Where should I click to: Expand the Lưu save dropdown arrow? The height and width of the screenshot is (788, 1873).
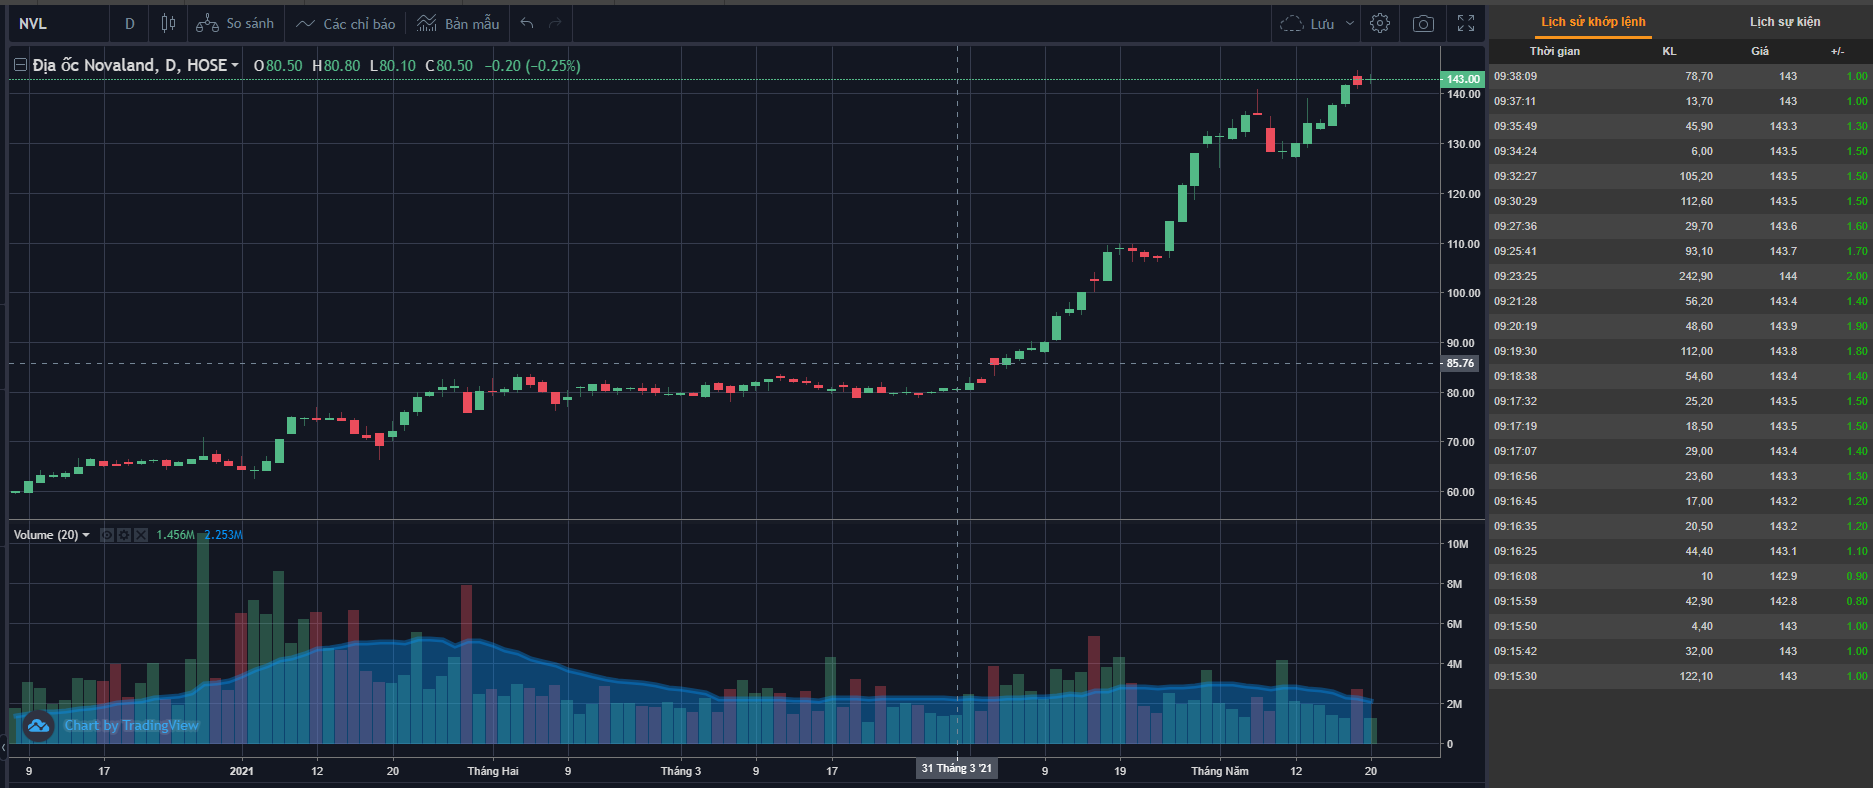coord(1349,23)
